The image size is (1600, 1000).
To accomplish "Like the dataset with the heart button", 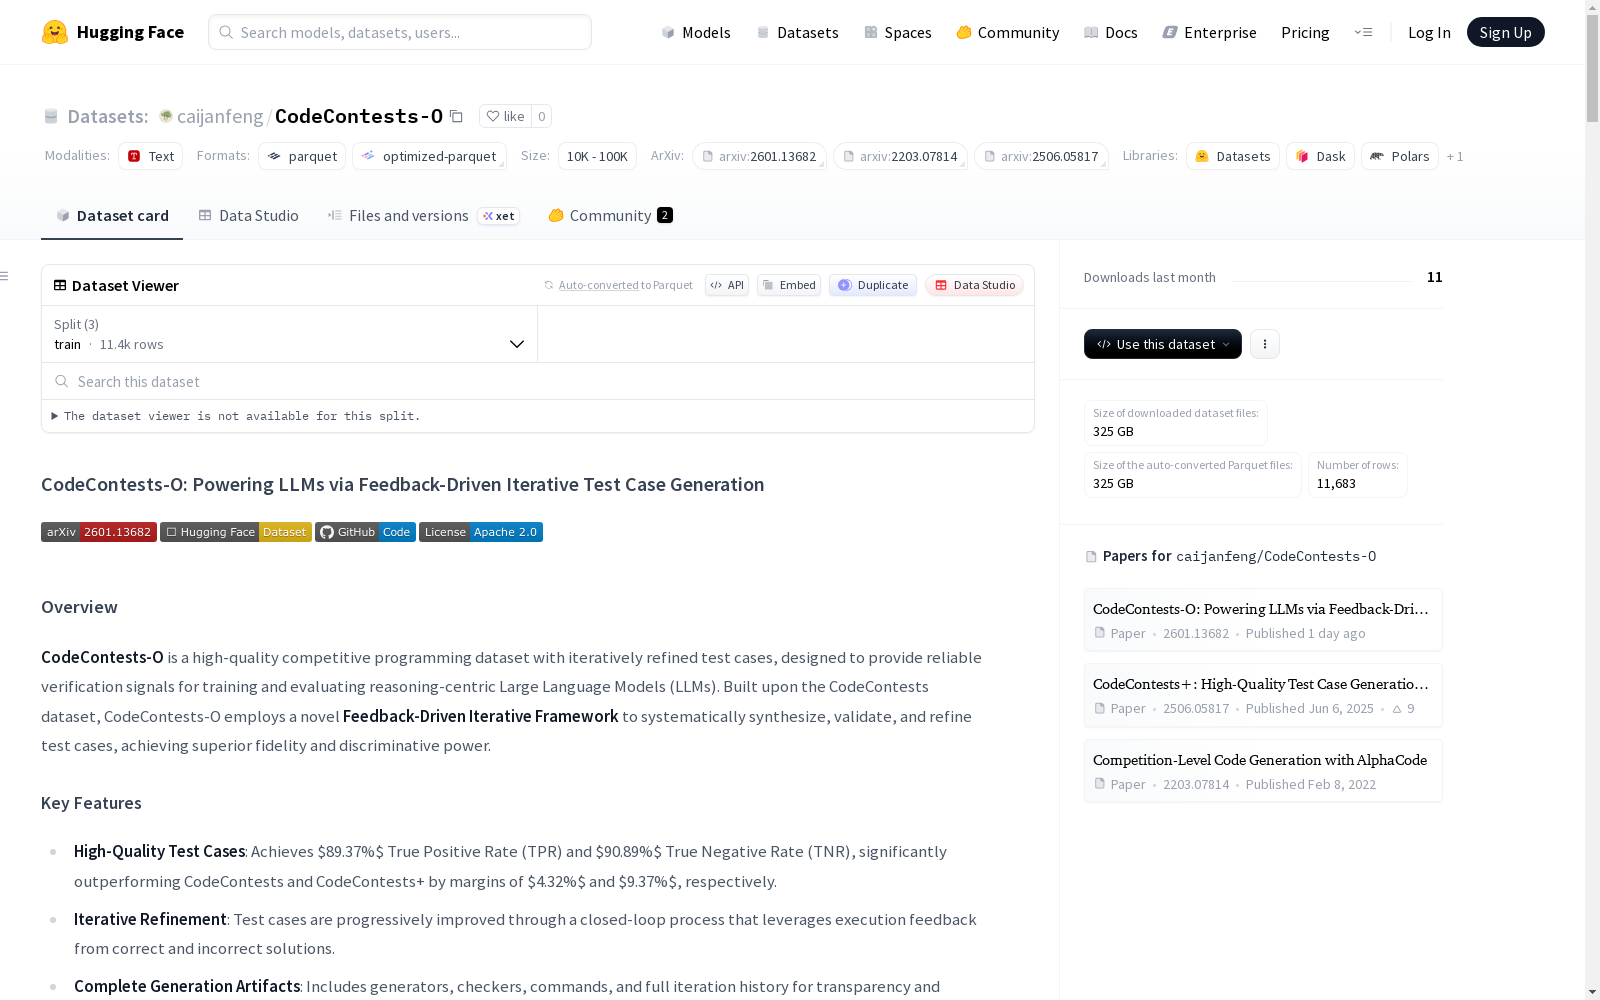I will 505,116.
